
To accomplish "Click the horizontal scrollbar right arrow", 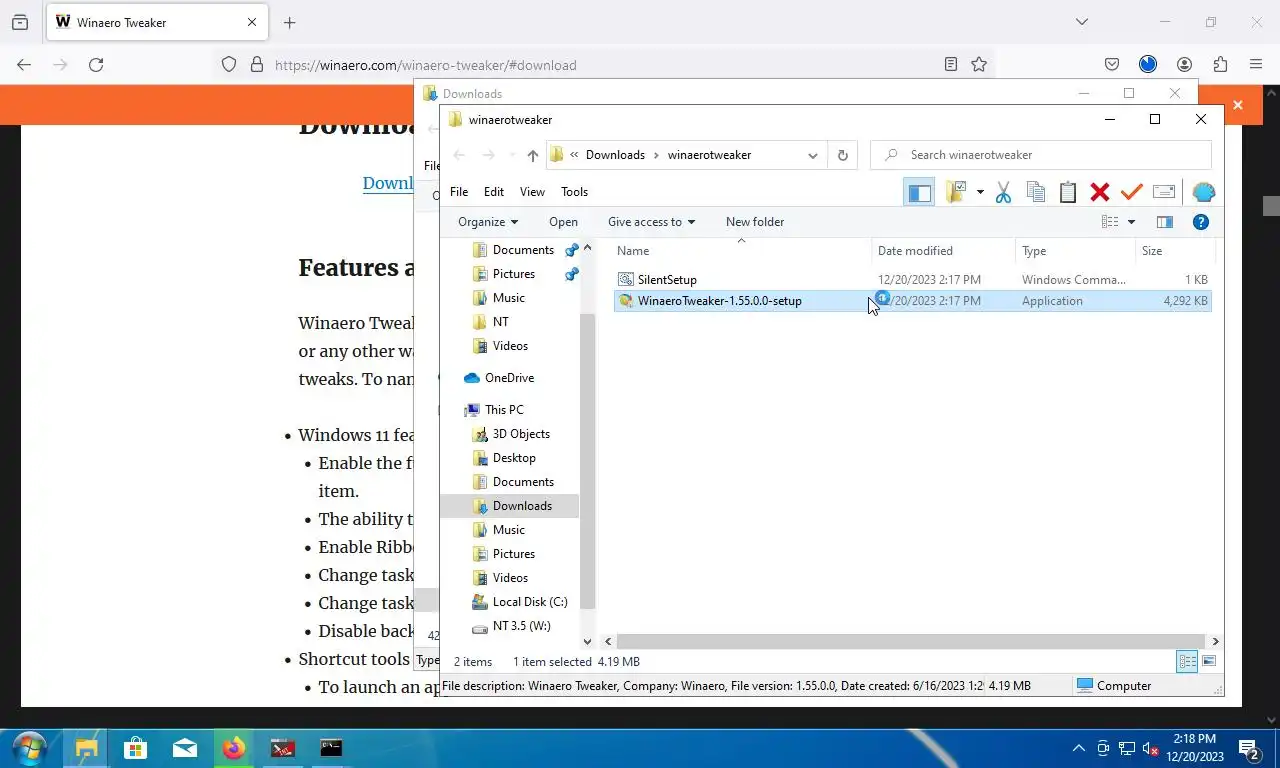I will [1216, 642].
